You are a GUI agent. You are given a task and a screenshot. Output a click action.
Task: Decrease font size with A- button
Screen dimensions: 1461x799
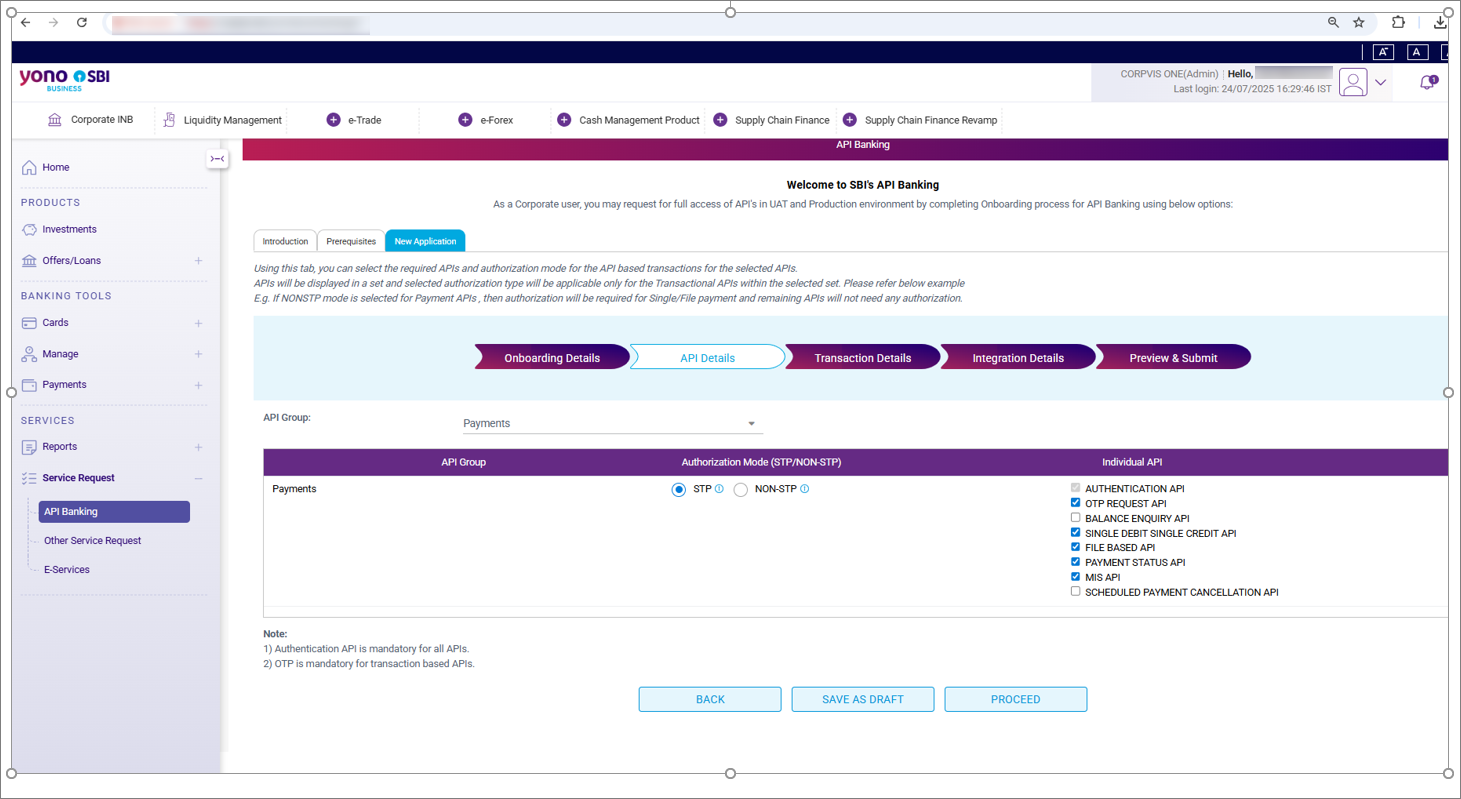click(1383, 52)
